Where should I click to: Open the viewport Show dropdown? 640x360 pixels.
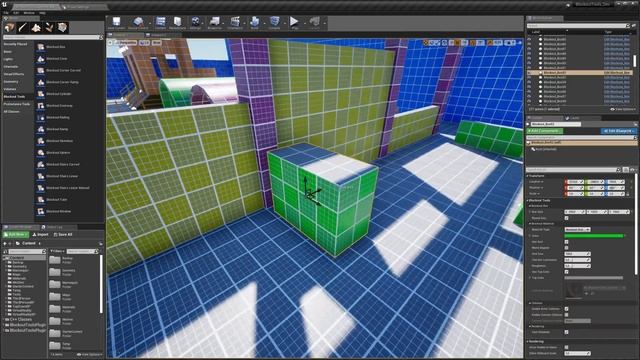coord(157,42)
